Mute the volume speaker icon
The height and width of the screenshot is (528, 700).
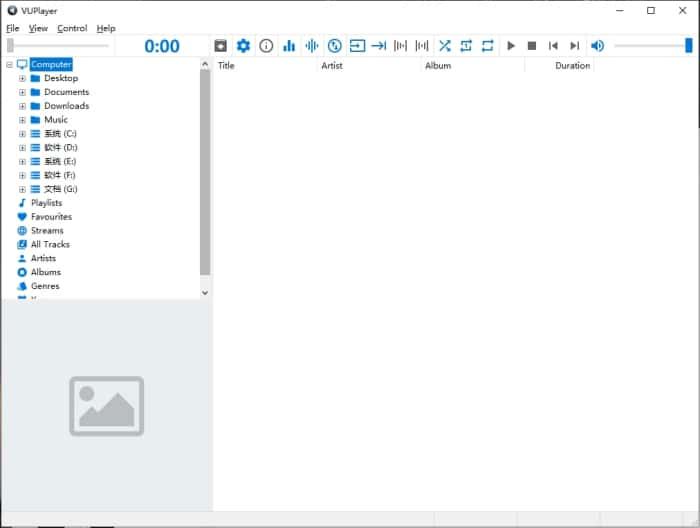tap(597, 46)
